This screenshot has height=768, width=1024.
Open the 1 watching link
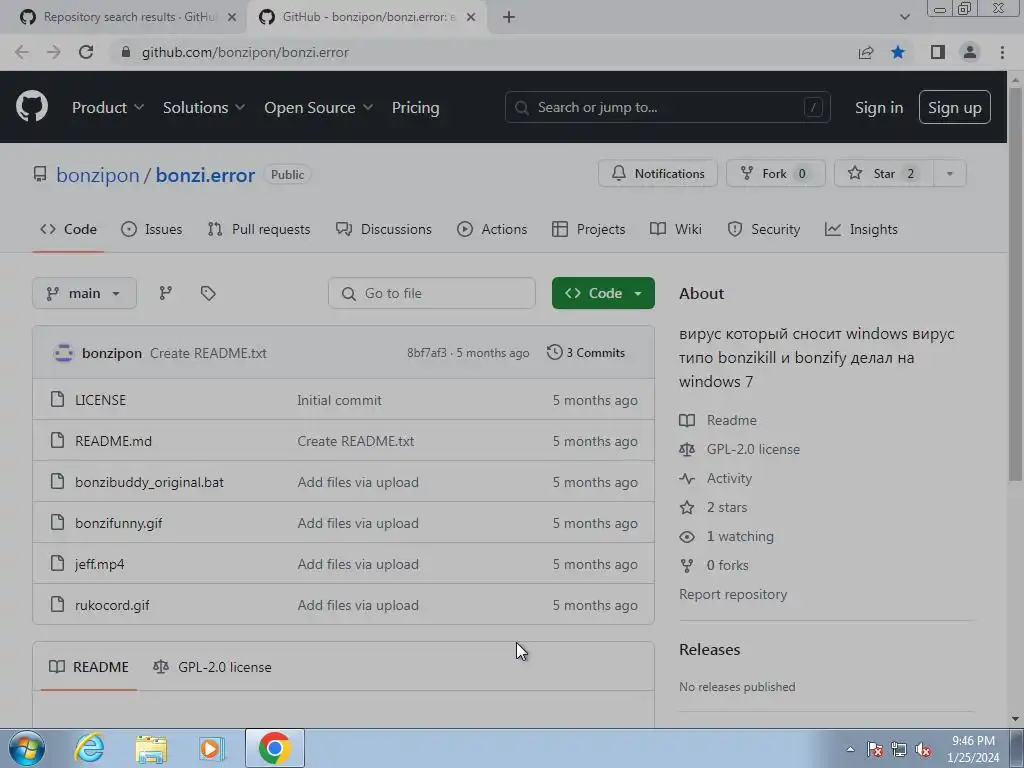740,536
